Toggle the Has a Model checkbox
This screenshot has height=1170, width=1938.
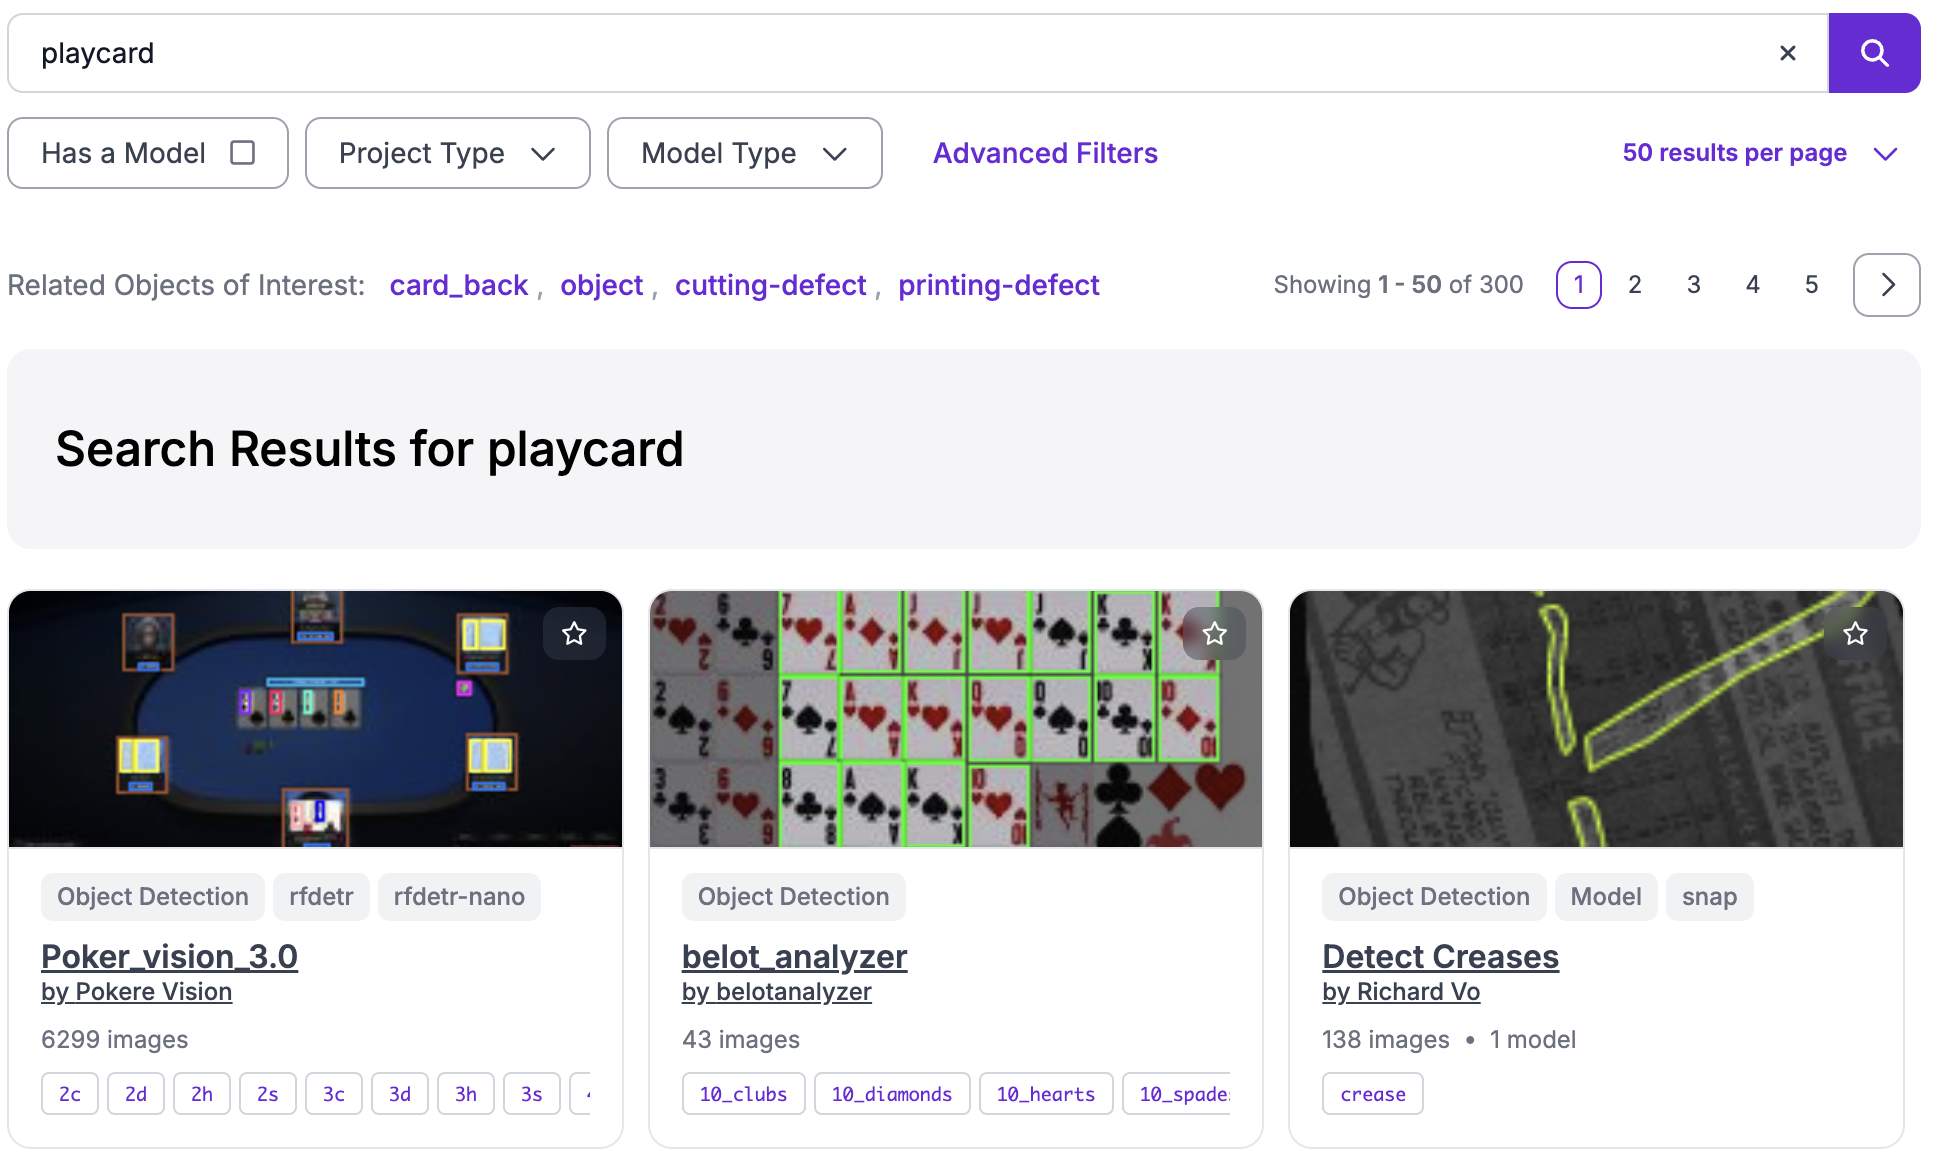(242, 153)
